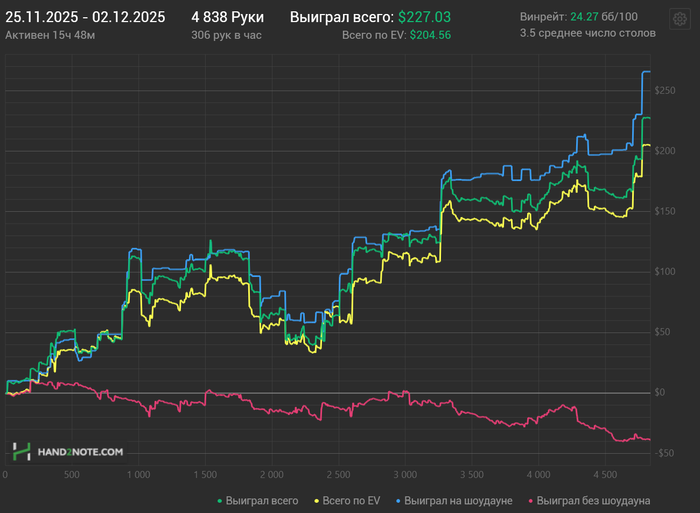Click the '-$50' y-axis label
Image resolution: width=700 pixels, height=513 pixels.
click(664, 453)
